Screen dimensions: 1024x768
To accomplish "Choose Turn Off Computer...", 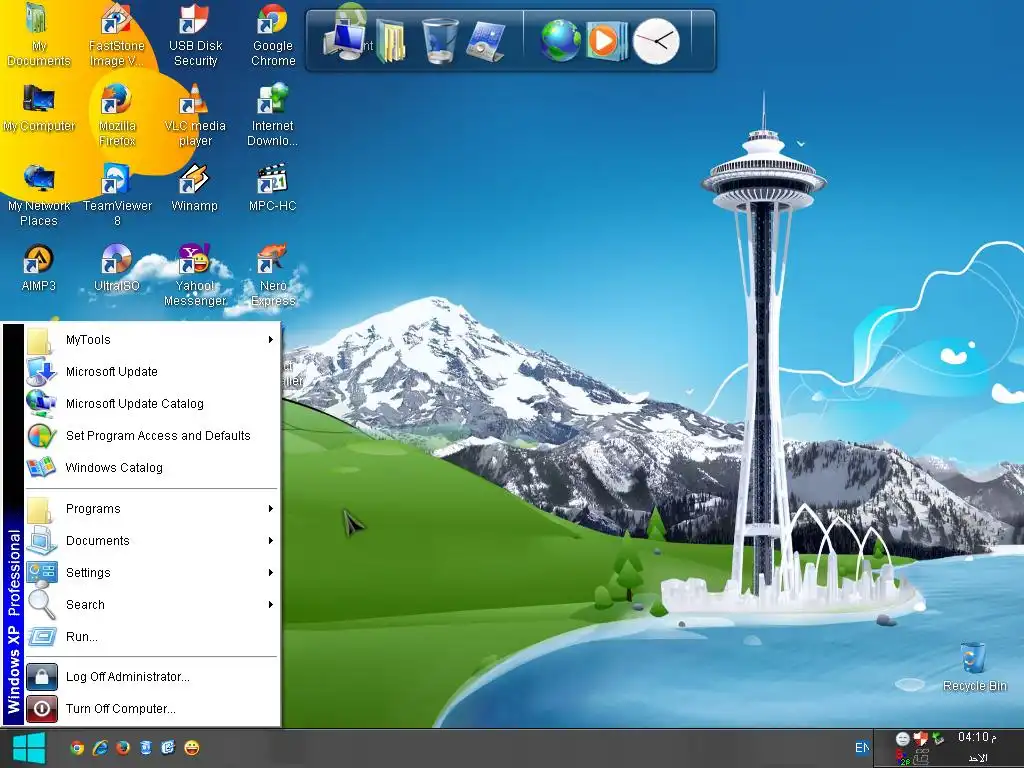I will pyautogui.click(x=153, y=709).
